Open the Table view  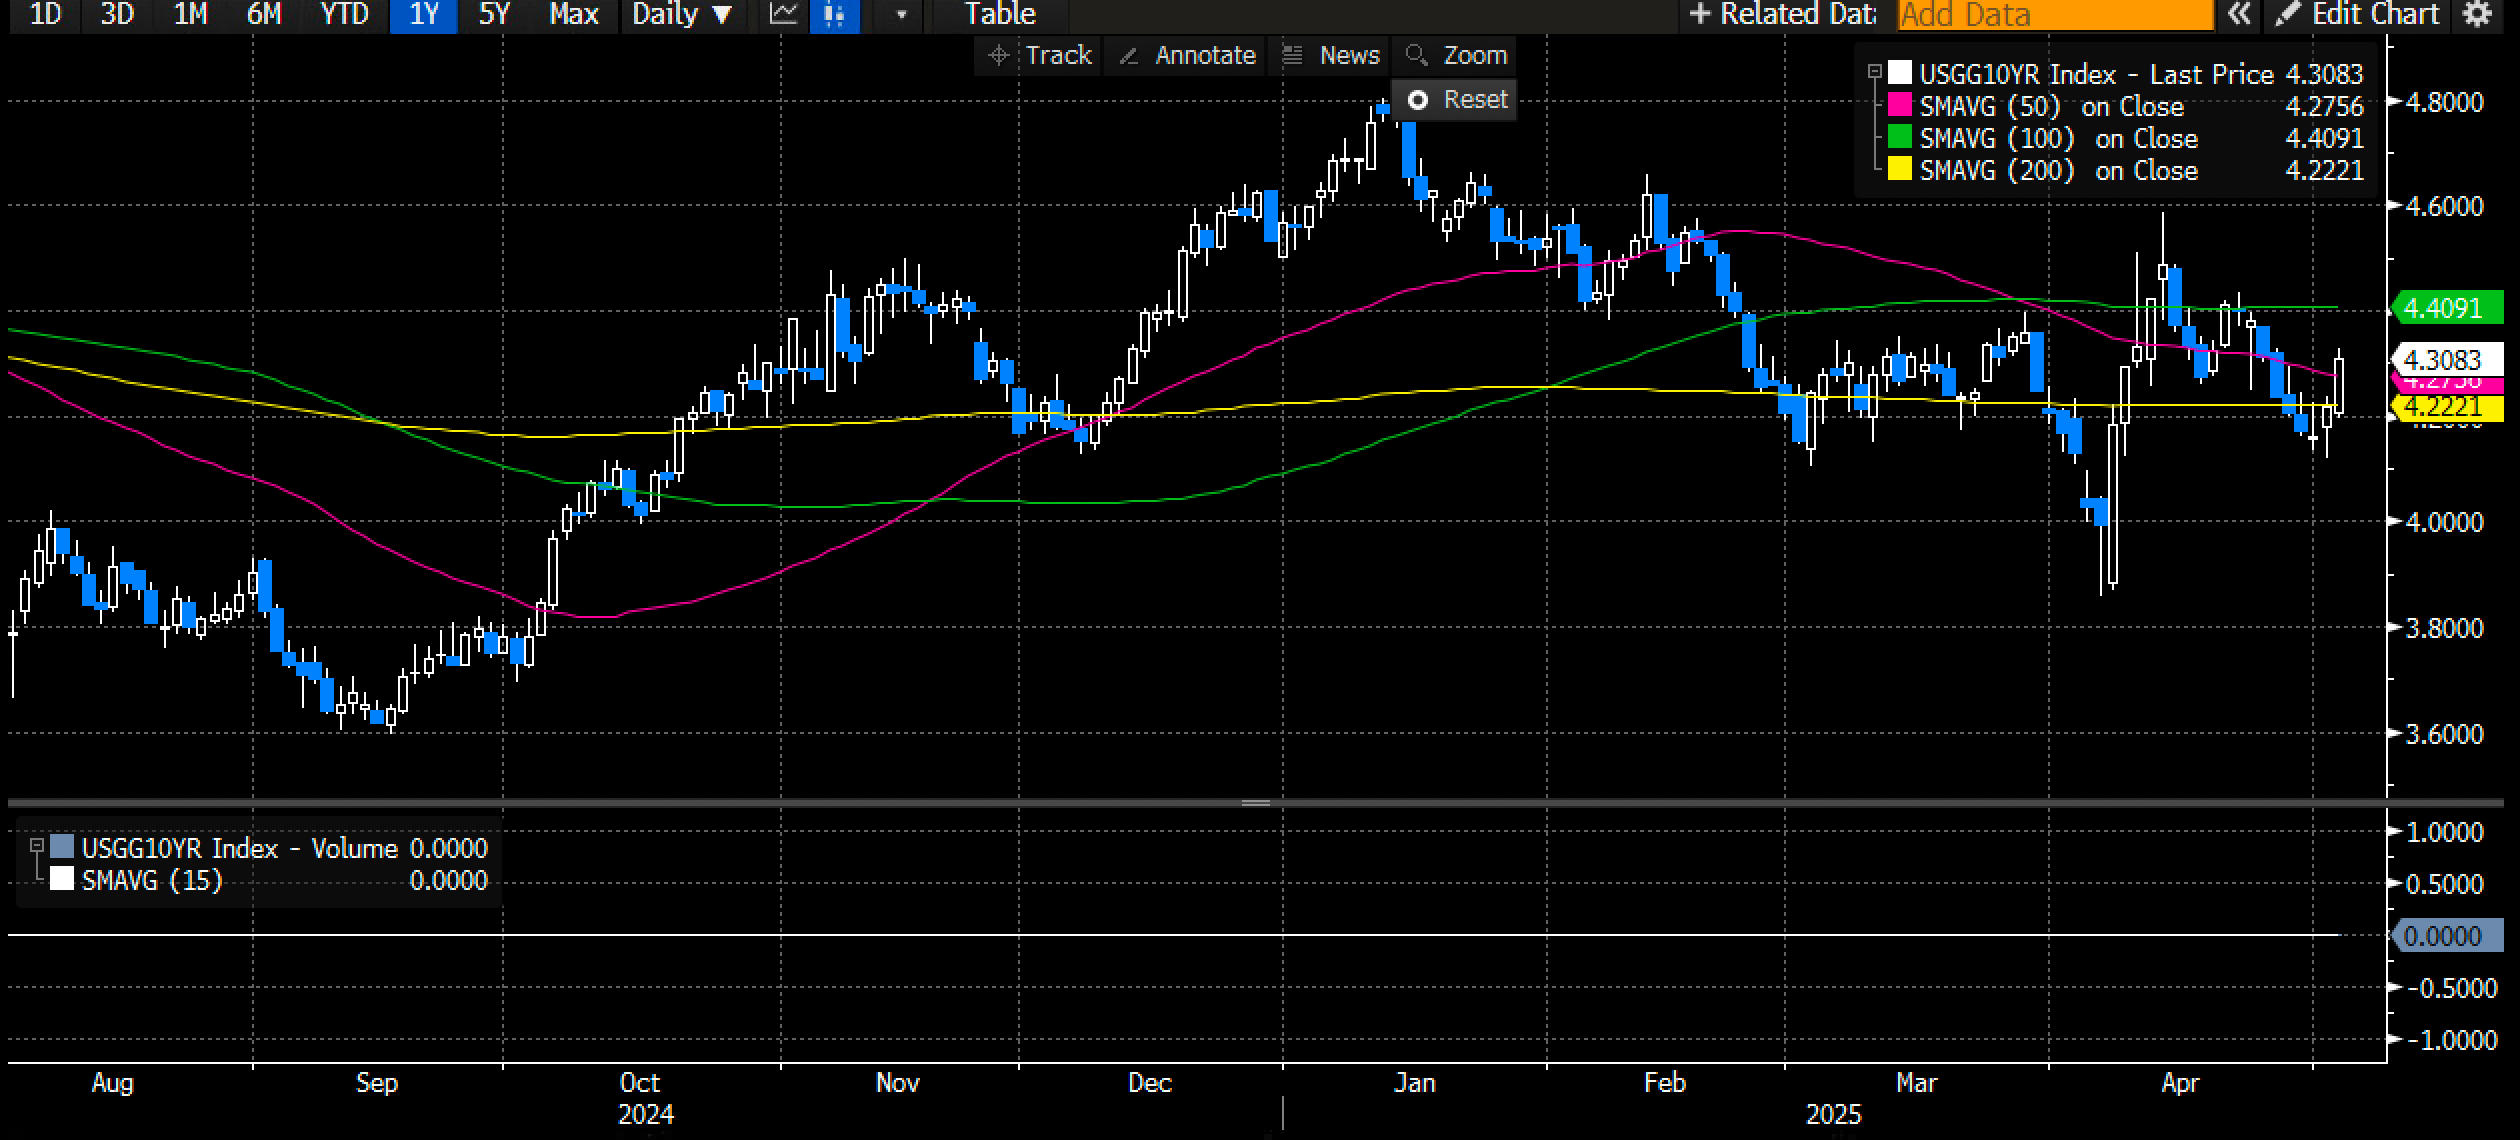point(1000,15)
